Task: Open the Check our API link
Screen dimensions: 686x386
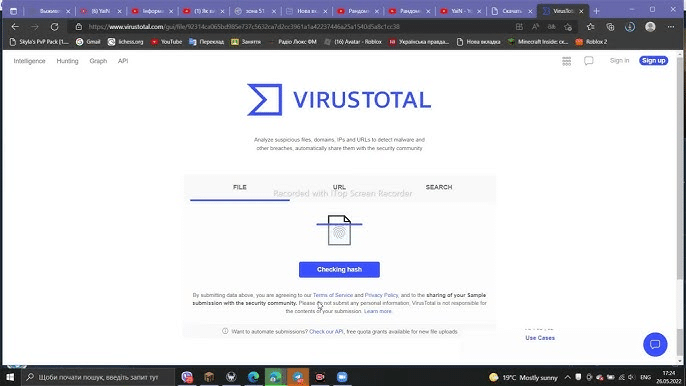Action: [x=326, y=332]
